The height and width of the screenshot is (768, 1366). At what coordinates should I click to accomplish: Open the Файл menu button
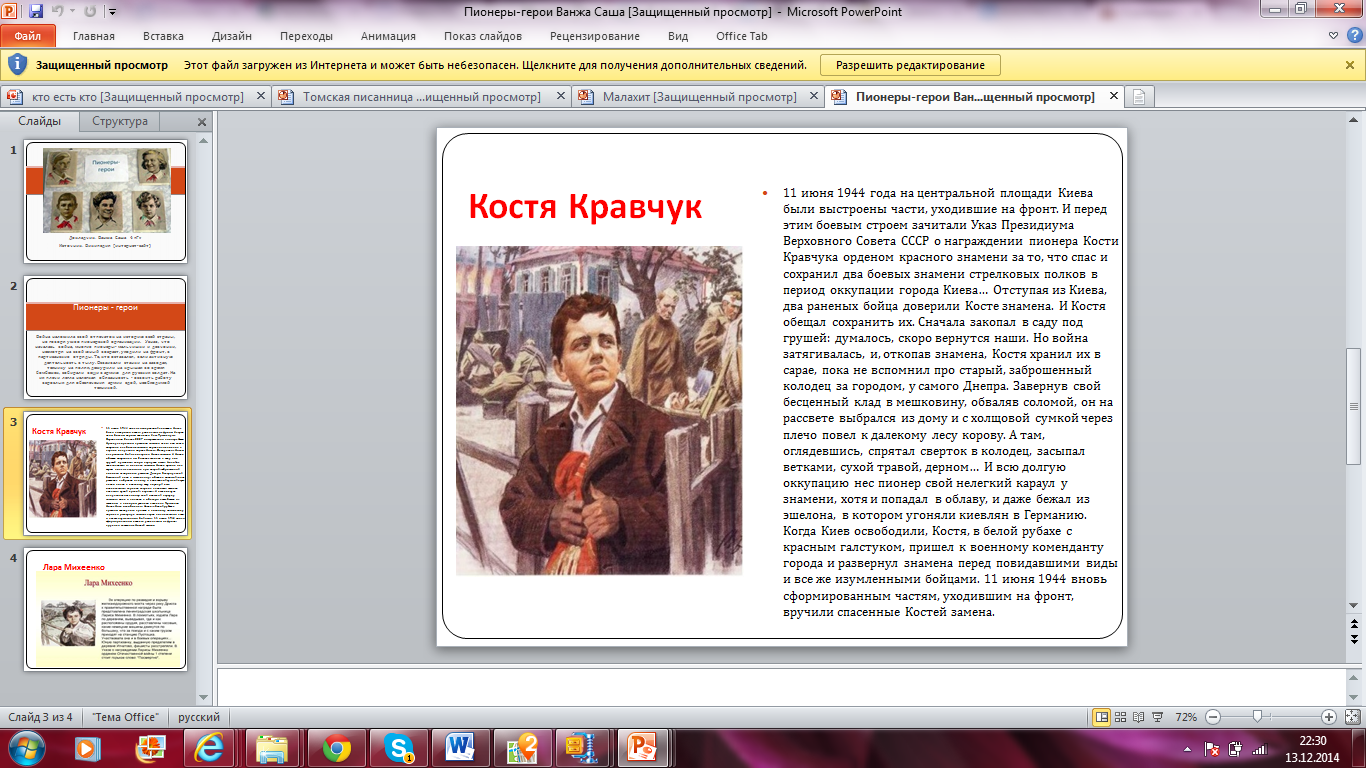(x=28, y=36)
